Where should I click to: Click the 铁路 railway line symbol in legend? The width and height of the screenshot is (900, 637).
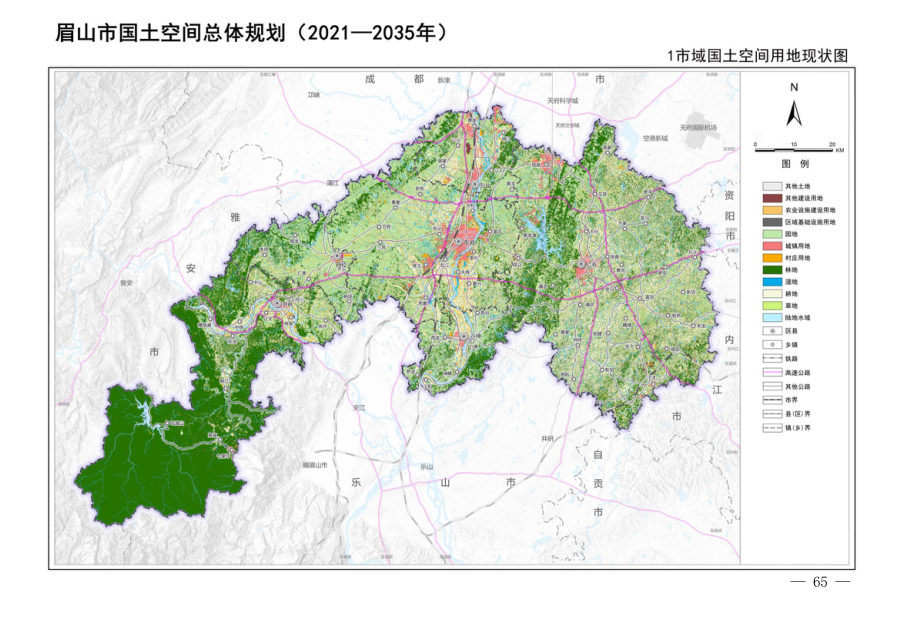coord(772,359)
